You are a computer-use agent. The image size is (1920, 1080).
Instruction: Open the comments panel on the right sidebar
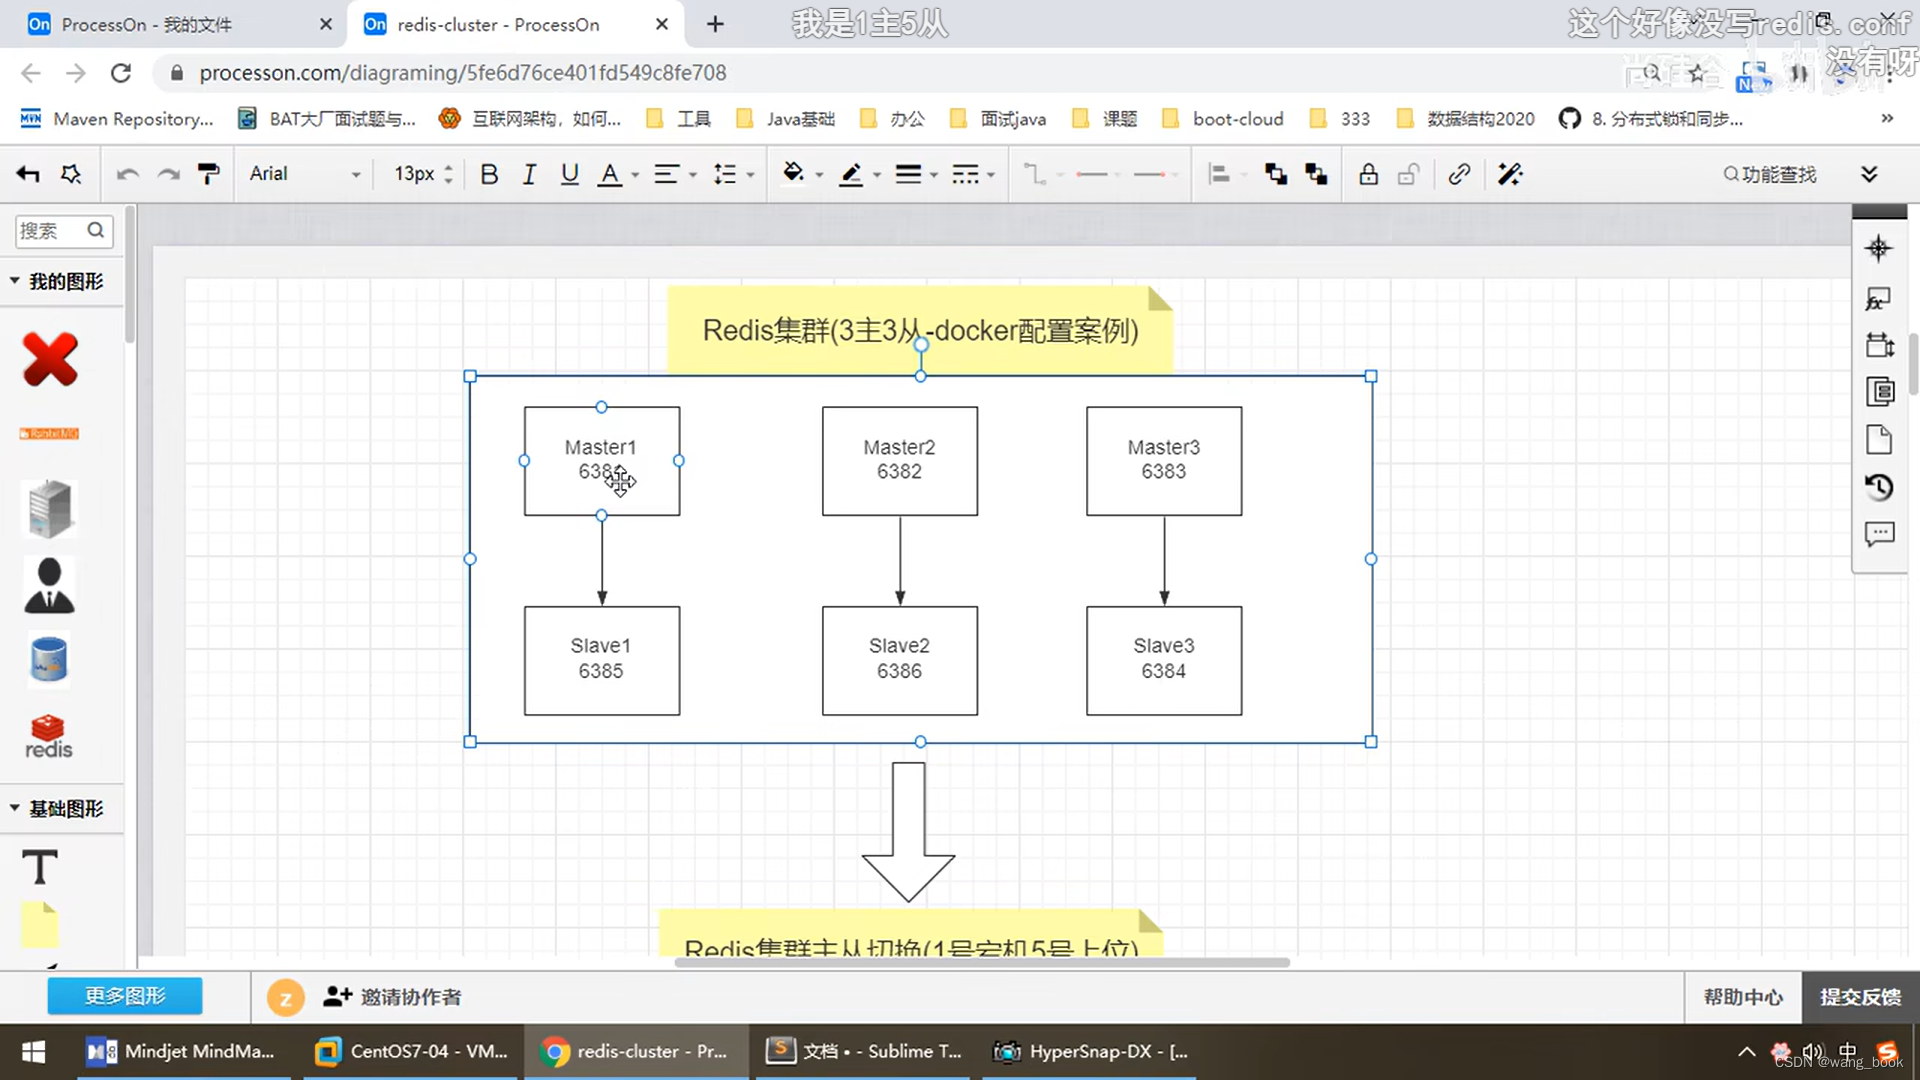point(1879,534)
